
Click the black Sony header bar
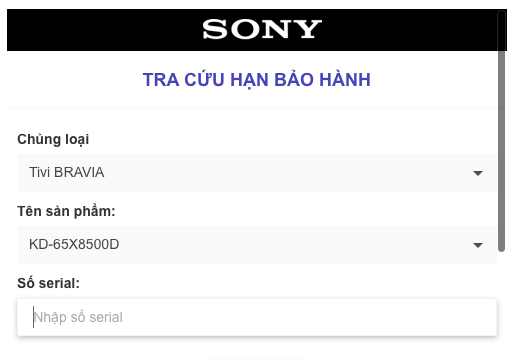(x=257, y=30)
